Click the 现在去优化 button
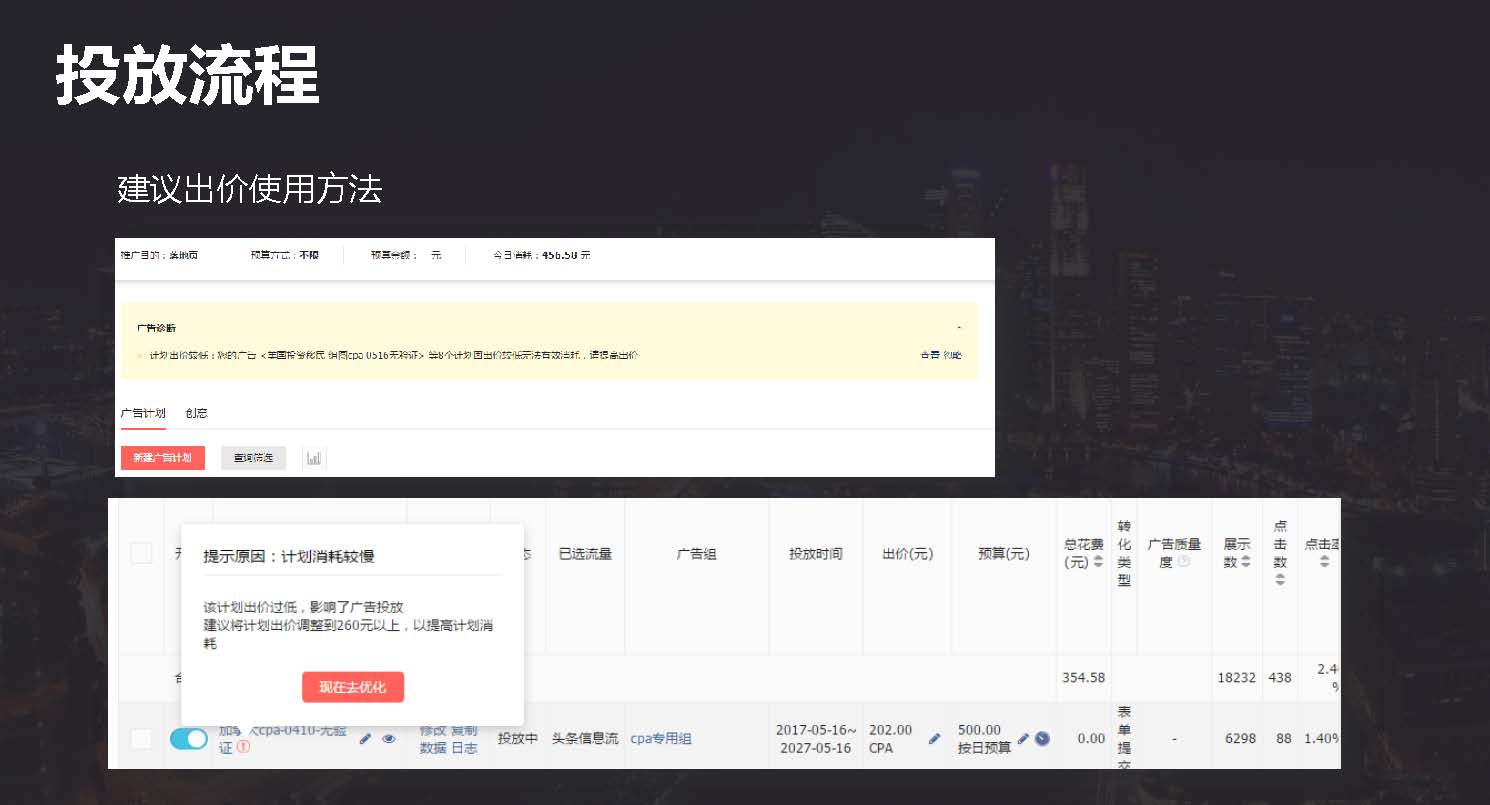This screenshot has width=1490, height=805. [353, 687]
